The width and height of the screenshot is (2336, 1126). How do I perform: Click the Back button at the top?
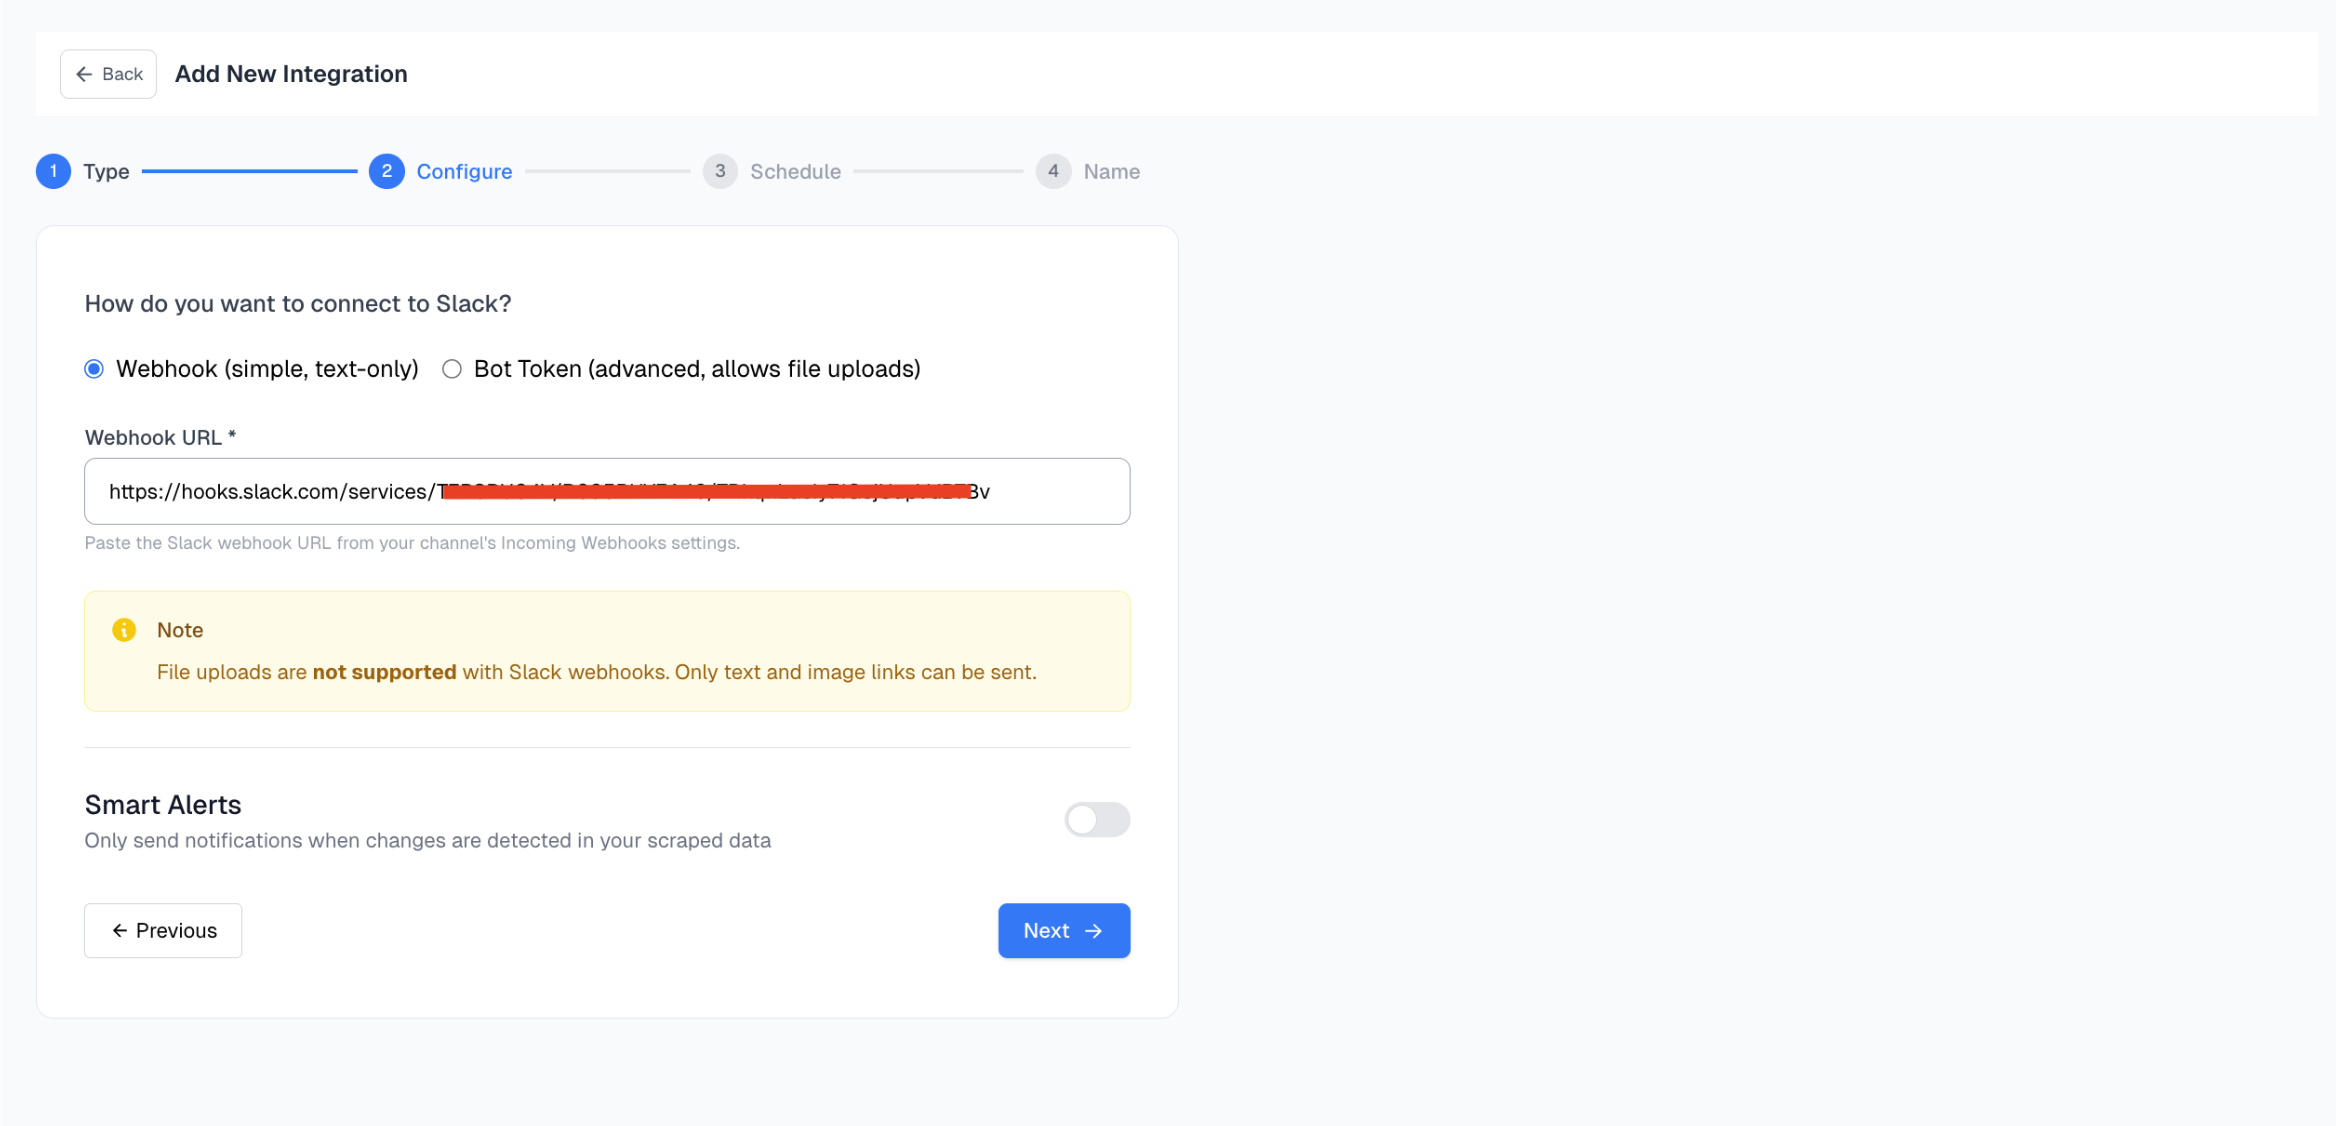(x=108, y=74)
